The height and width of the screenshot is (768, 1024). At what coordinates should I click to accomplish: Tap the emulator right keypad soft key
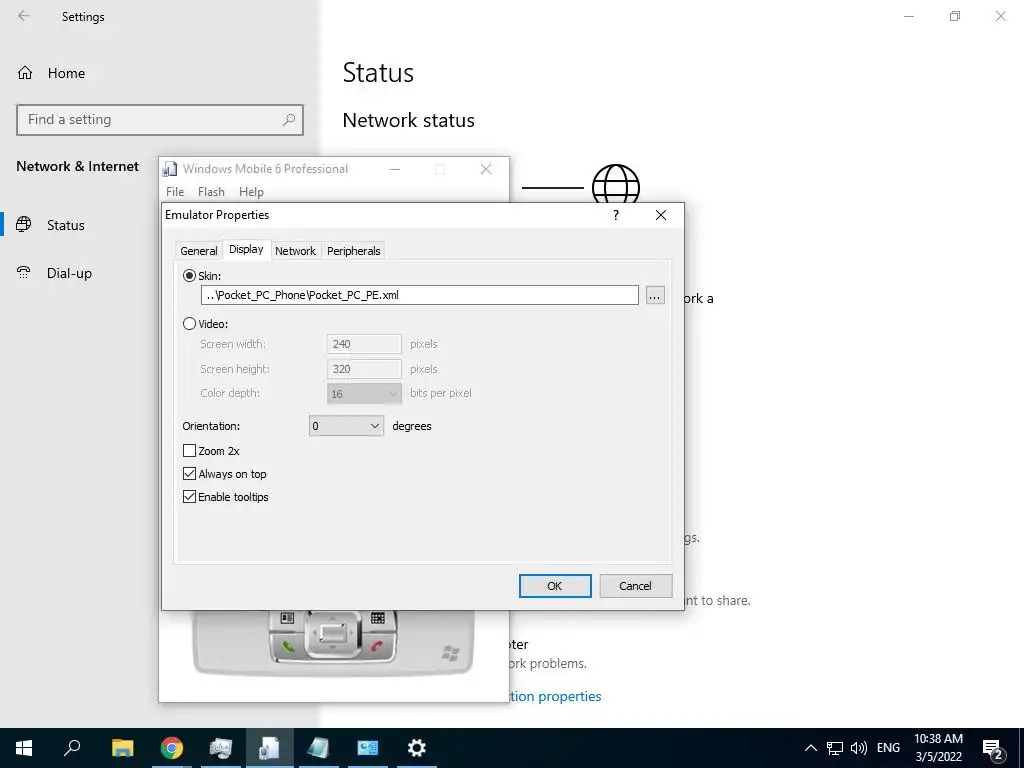tap(377, 618)
